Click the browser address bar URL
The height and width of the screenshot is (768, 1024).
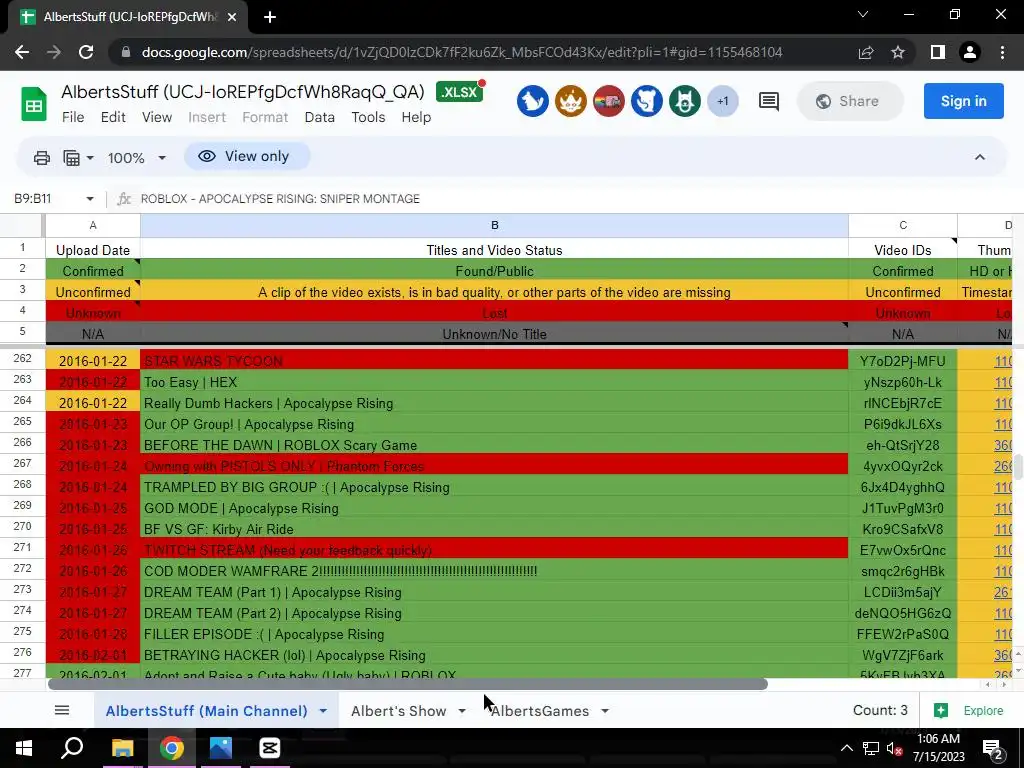[462, 52]
